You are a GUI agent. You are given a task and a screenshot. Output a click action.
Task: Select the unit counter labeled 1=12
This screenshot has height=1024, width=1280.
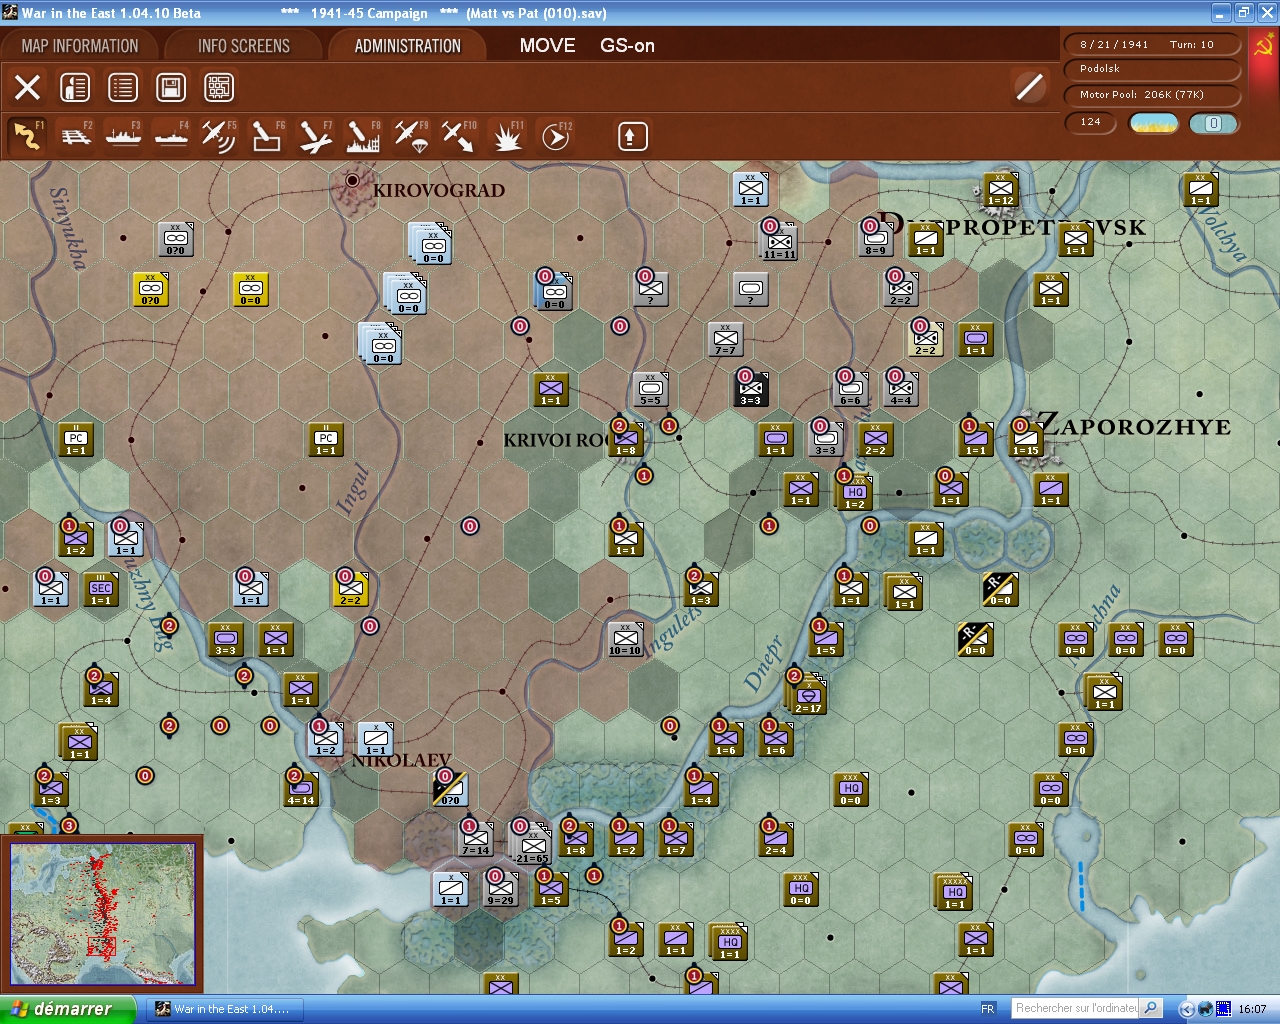click(1001, 188)
